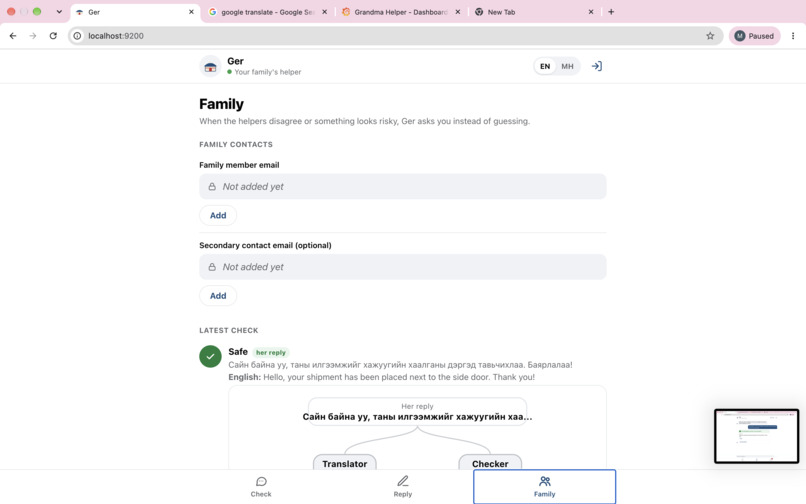
Task: Click lock icon in Secondary contact email field
Action: click(x=212, y=267)
